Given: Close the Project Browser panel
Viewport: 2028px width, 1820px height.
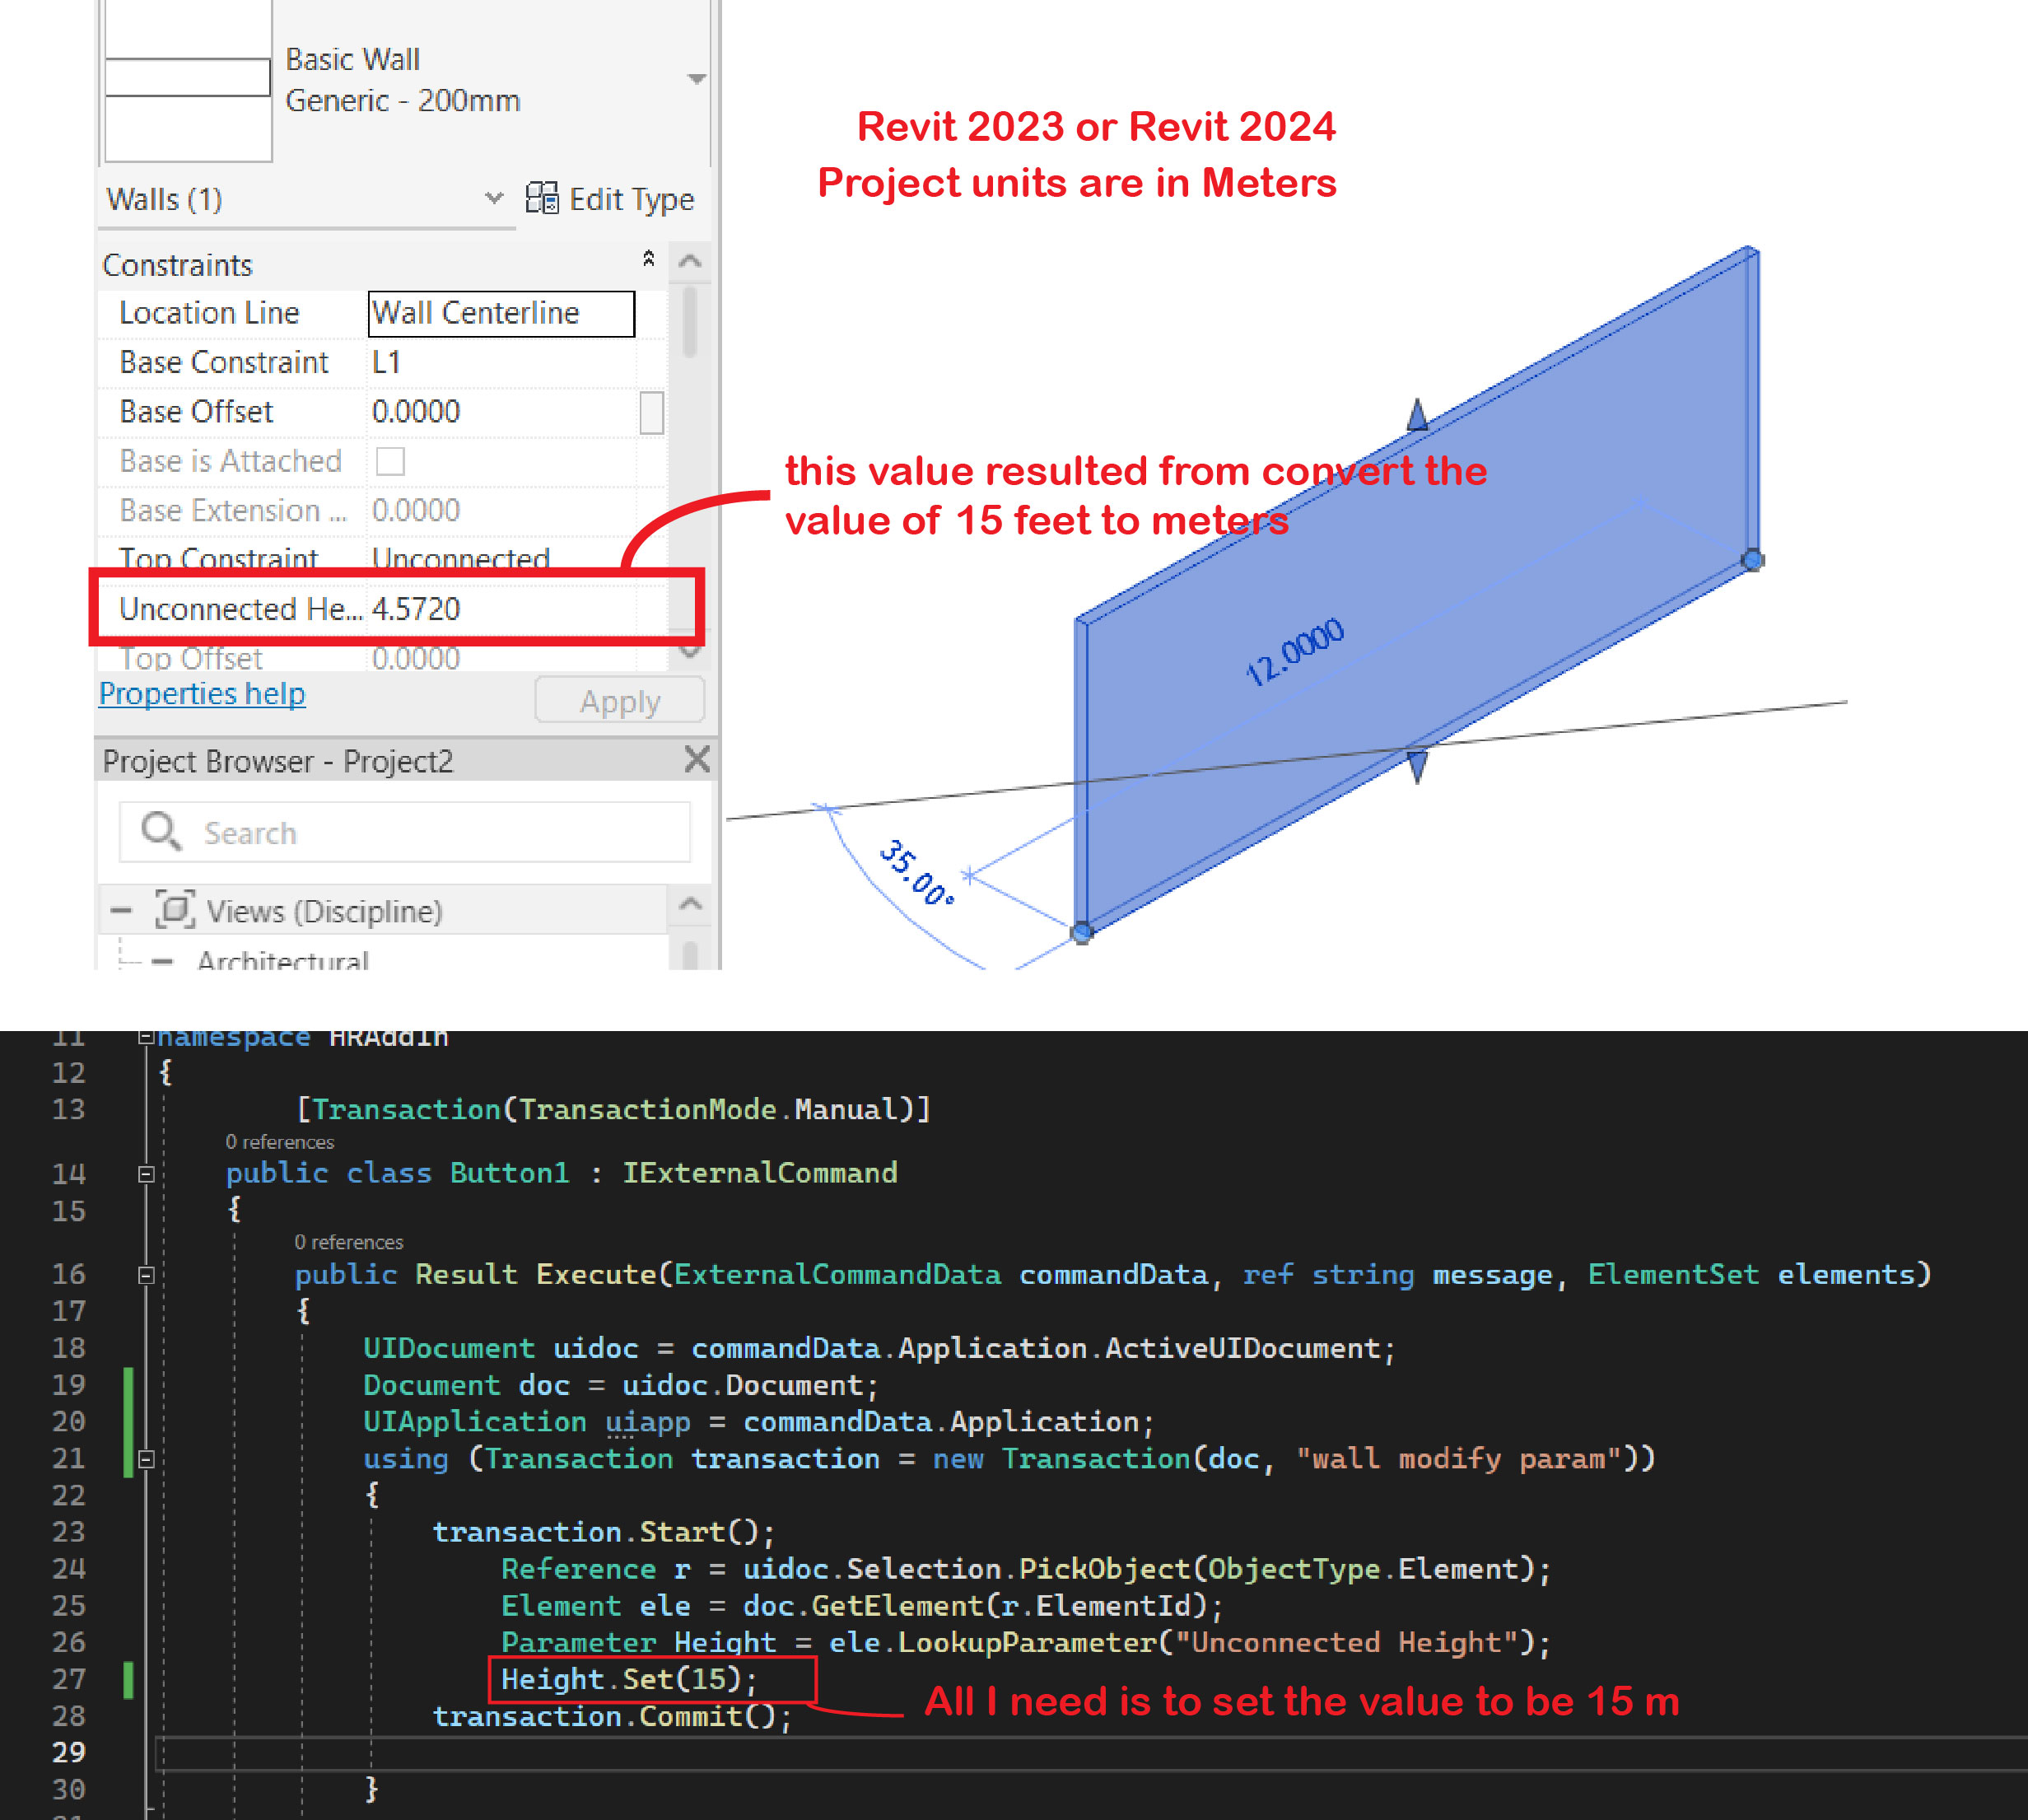Looking at the screenshot, I should 697,760.
